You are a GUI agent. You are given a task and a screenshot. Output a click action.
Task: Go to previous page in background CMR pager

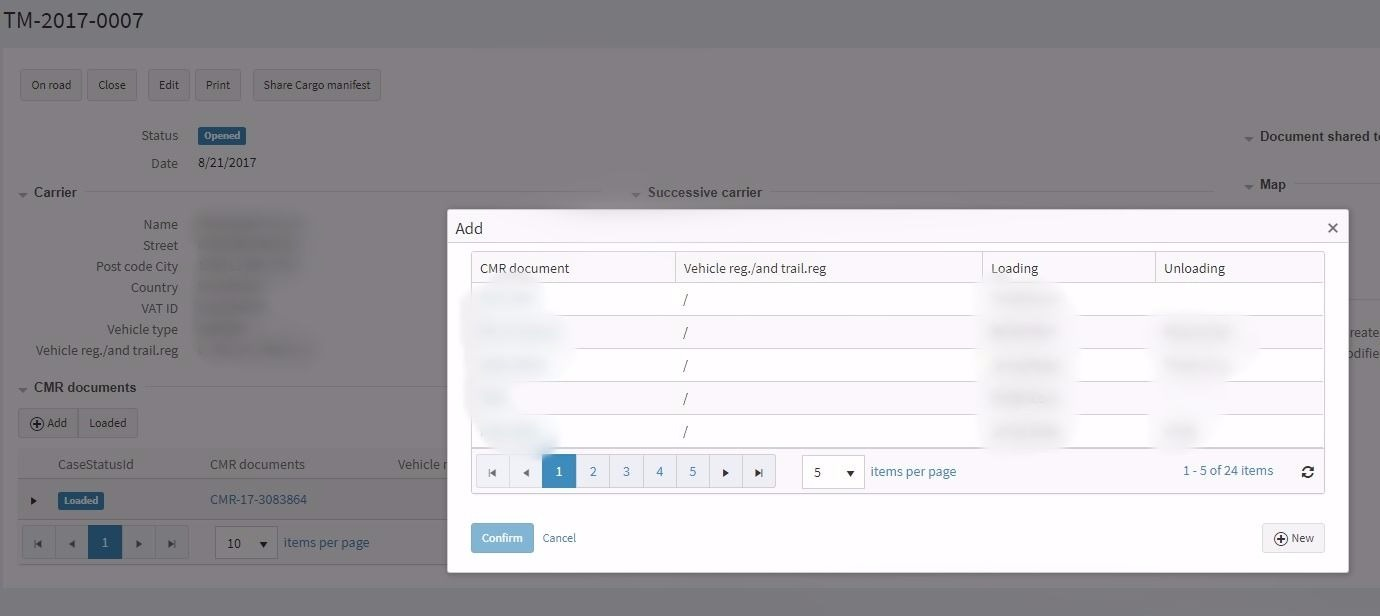(x=71, y=543)
